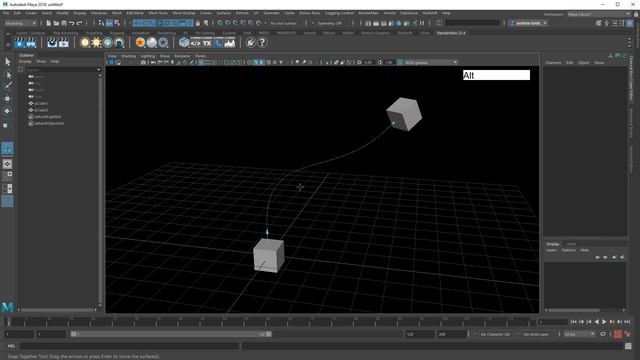Toggle the auto keyframe button
Viewport: 640px width, 360px height.
point(618,334)
